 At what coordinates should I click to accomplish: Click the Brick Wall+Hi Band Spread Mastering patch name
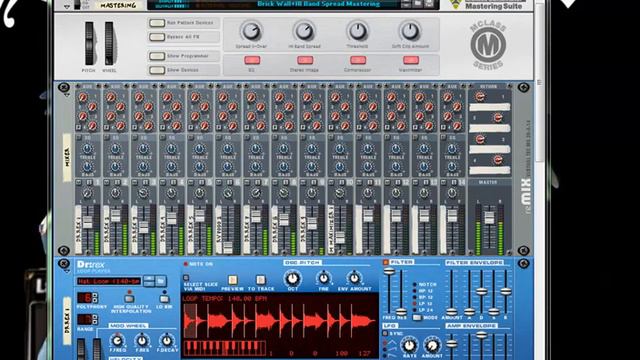[318, 4]
